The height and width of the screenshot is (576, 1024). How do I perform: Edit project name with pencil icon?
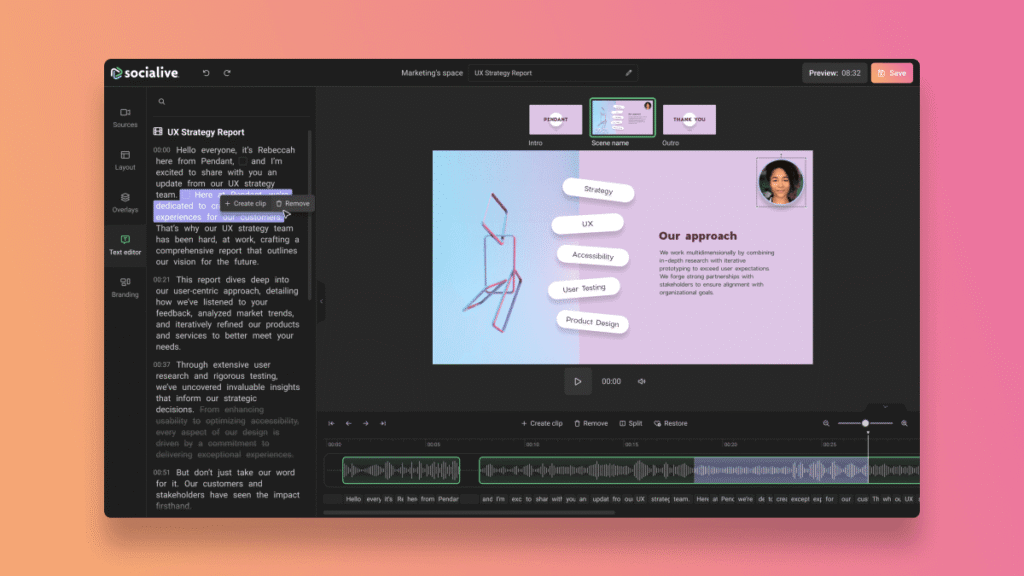click(629, 73)
